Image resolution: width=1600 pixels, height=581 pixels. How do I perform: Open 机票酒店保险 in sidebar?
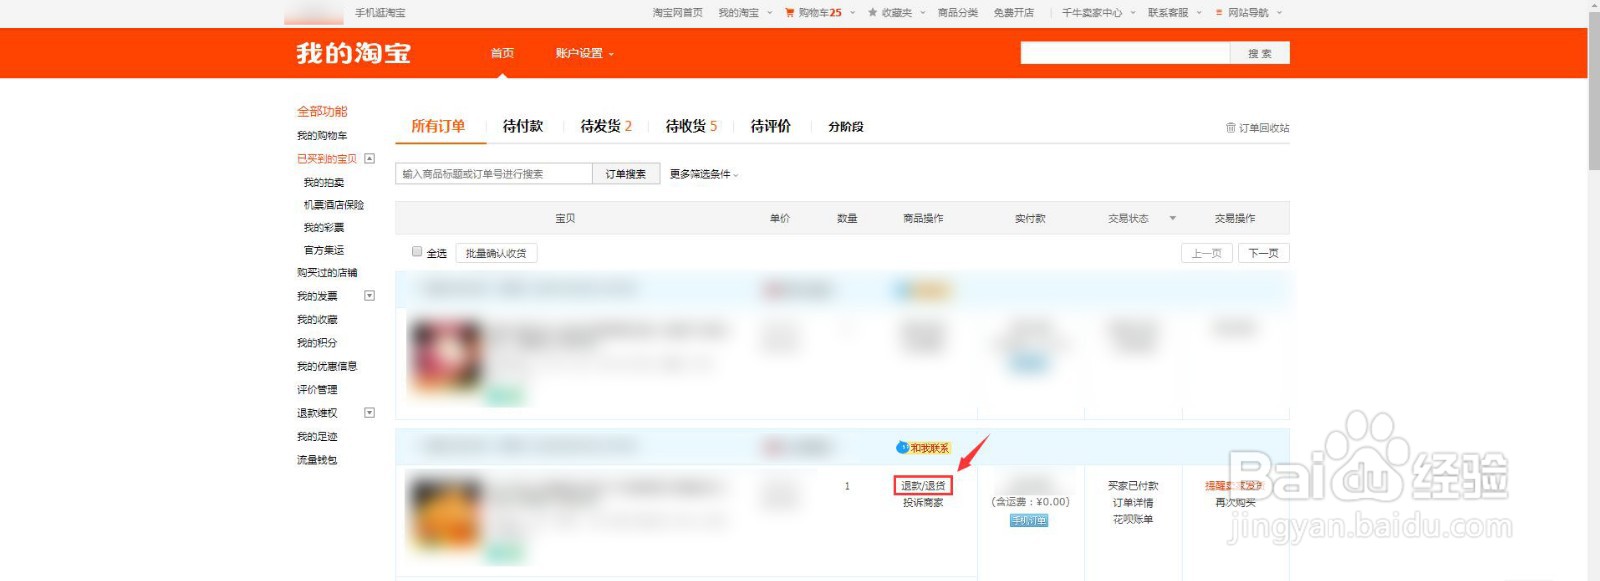click(x=334, y=205)
